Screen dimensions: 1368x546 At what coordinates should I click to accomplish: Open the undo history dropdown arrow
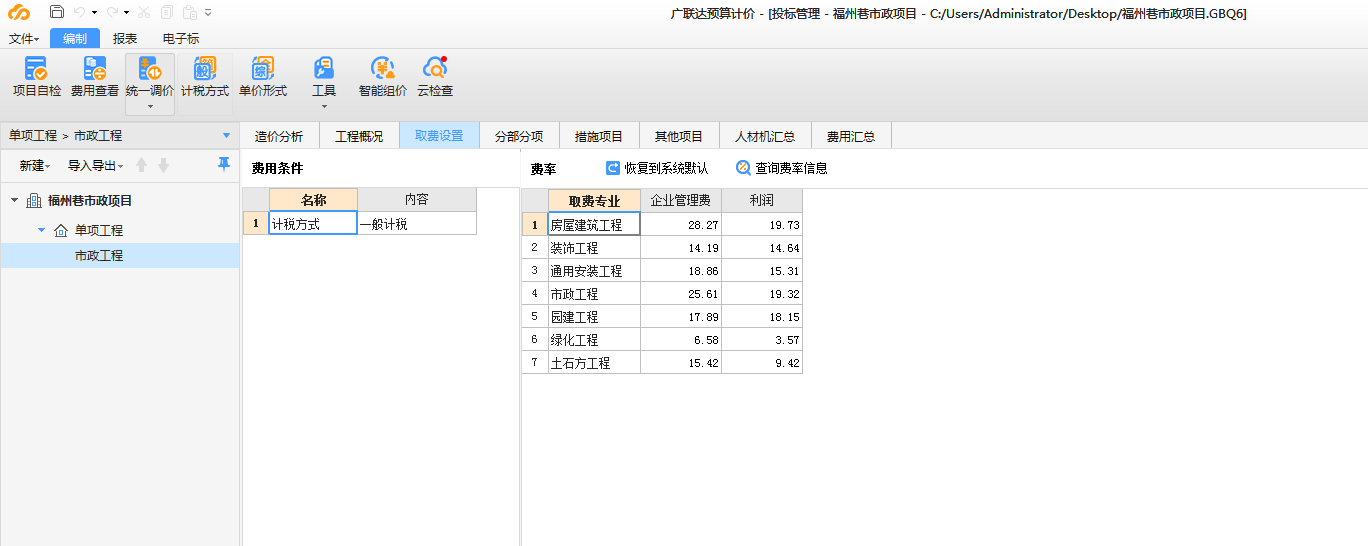click(94, 13)
